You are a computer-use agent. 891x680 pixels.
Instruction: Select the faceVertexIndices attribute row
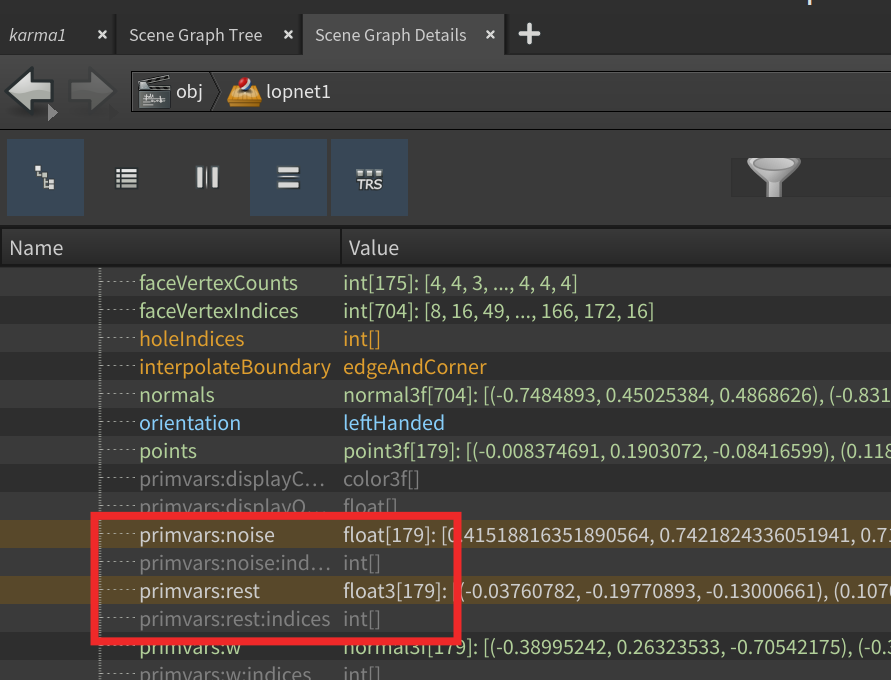point(446,311)
